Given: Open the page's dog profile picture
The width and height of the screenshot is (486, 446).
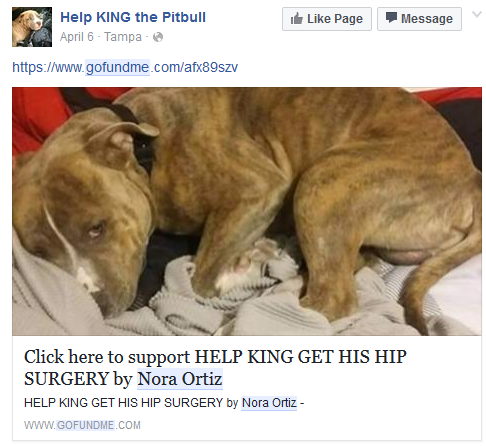Looking at the screenshot, I should point(32,27).
